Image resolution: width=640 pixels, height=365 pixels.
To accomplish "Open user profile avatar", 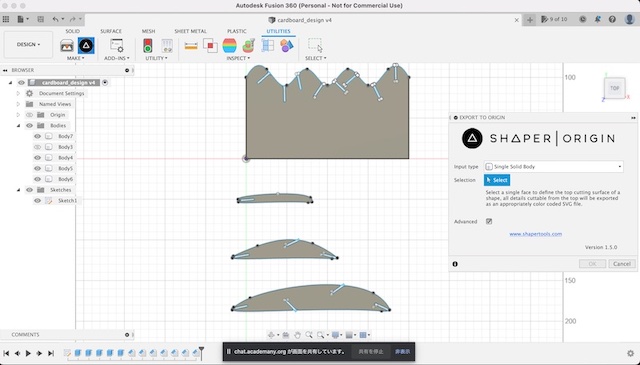I will pos(629,19).
